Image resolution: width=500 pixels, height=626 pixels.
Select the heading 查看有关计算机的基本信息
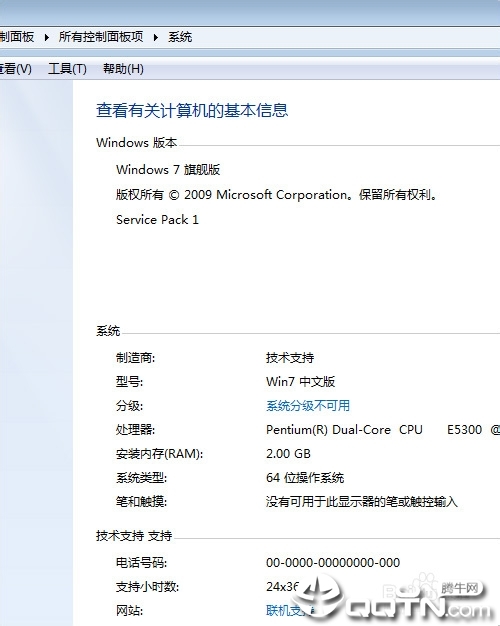[x=192, y=110]
